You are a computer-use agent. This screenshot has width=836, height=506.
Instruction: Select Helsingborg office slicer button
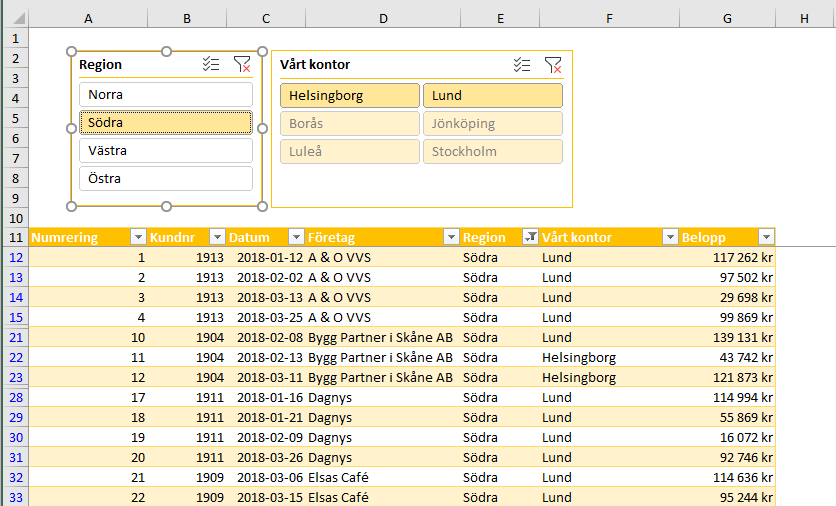350,95
